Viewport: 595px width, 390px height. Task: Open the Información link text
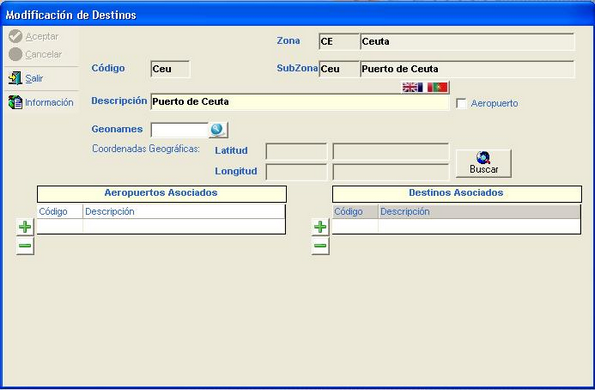pyautogui.click(x=49, y=102)
